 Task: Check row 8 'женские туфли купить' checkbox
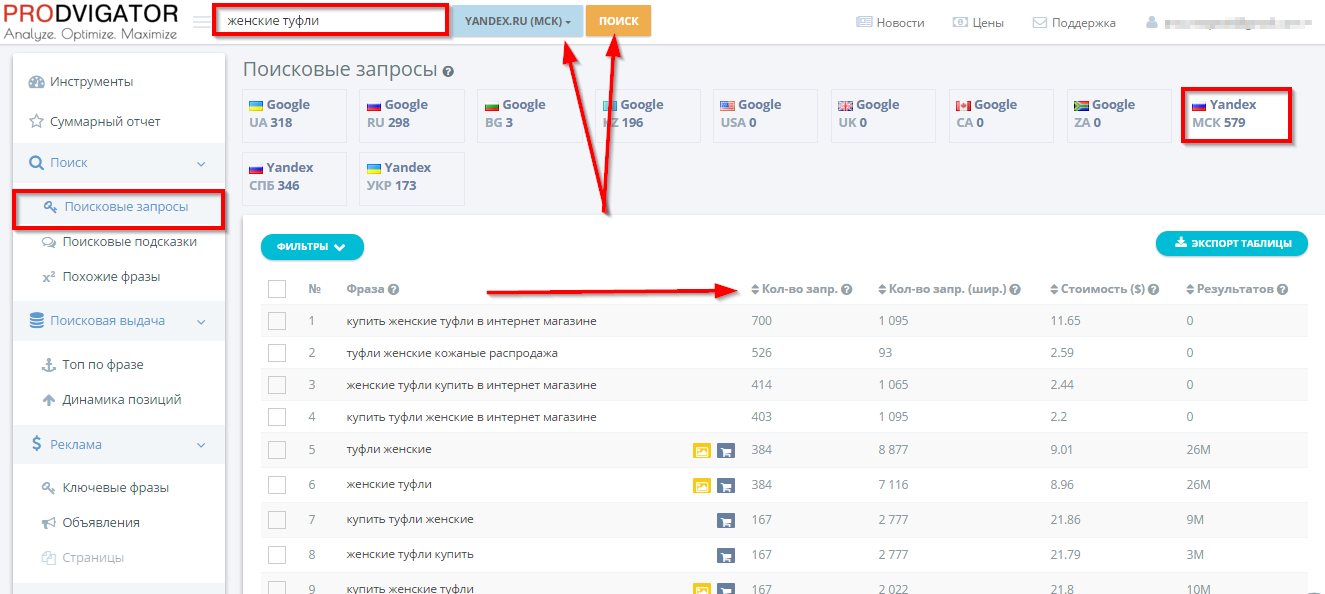277,554
